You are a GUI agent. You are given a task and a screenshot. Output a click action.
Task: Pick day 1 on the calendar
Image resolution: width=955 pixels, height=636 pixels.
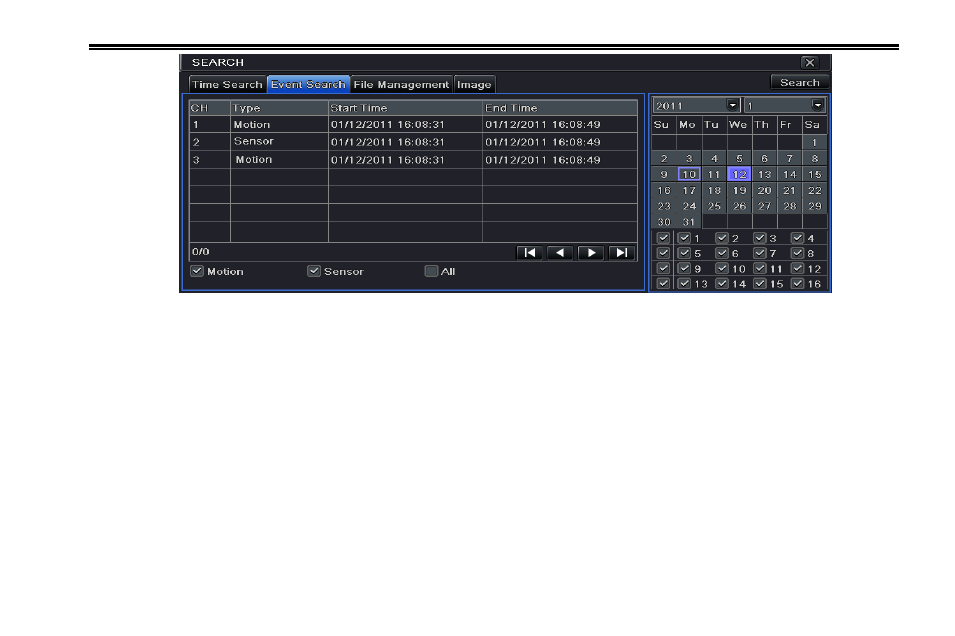814,143
